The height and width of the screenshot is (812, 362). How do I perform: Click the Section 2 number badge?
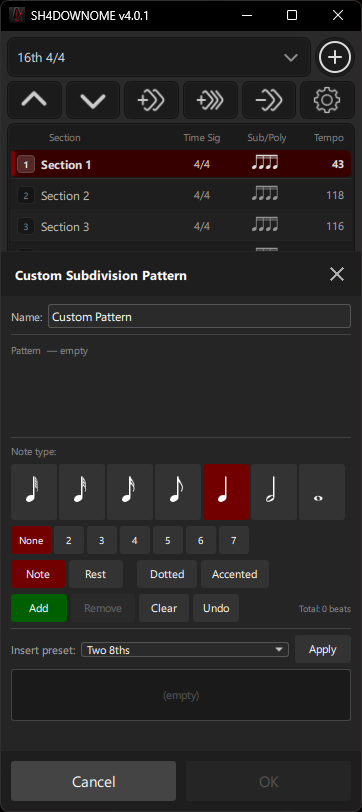pyautogui.click(x=26, y=196)
